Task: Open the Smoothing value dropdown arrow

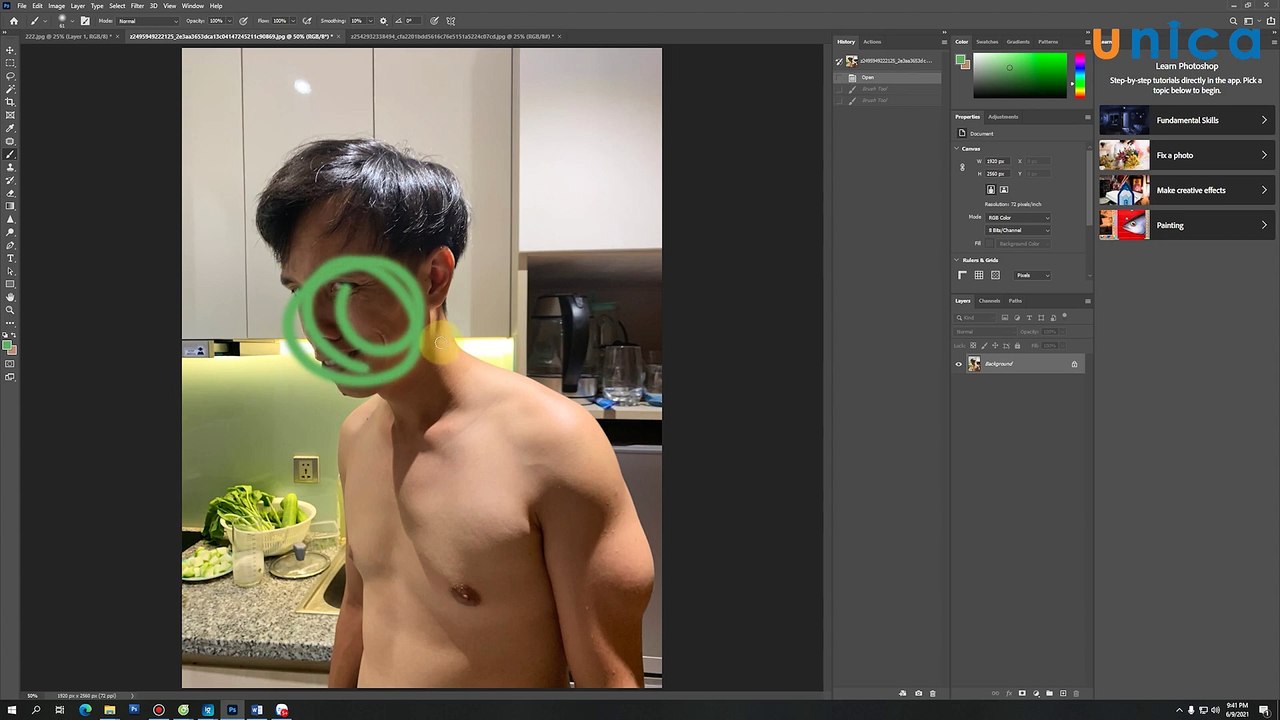Action: tap(371, 20)
